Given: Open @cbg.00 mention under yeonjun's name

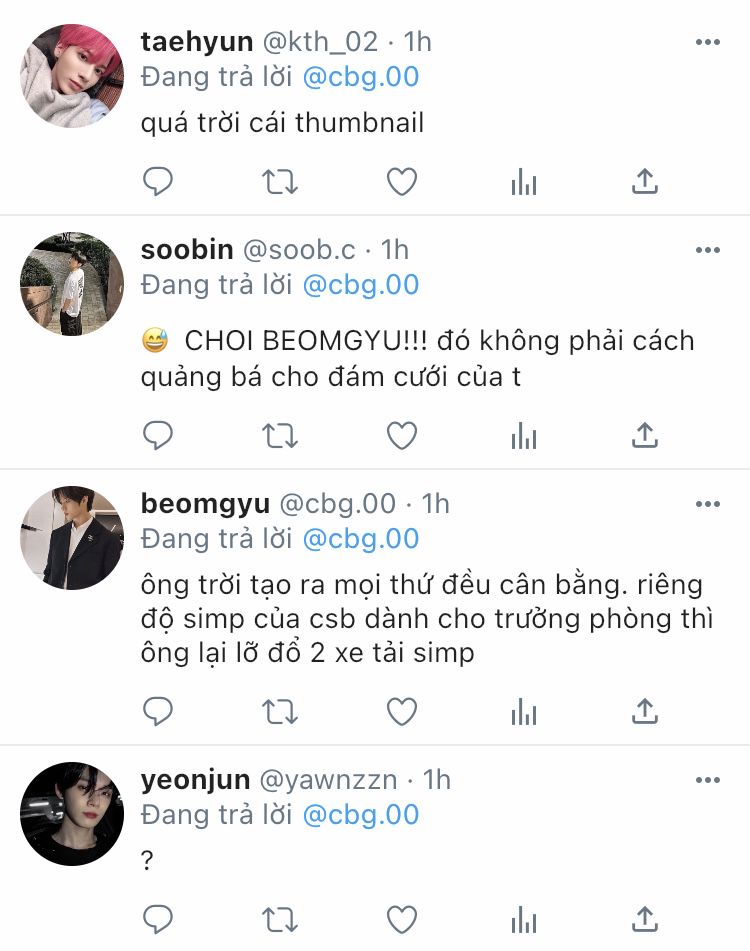Looking at the screenshot, I should 361,815.
